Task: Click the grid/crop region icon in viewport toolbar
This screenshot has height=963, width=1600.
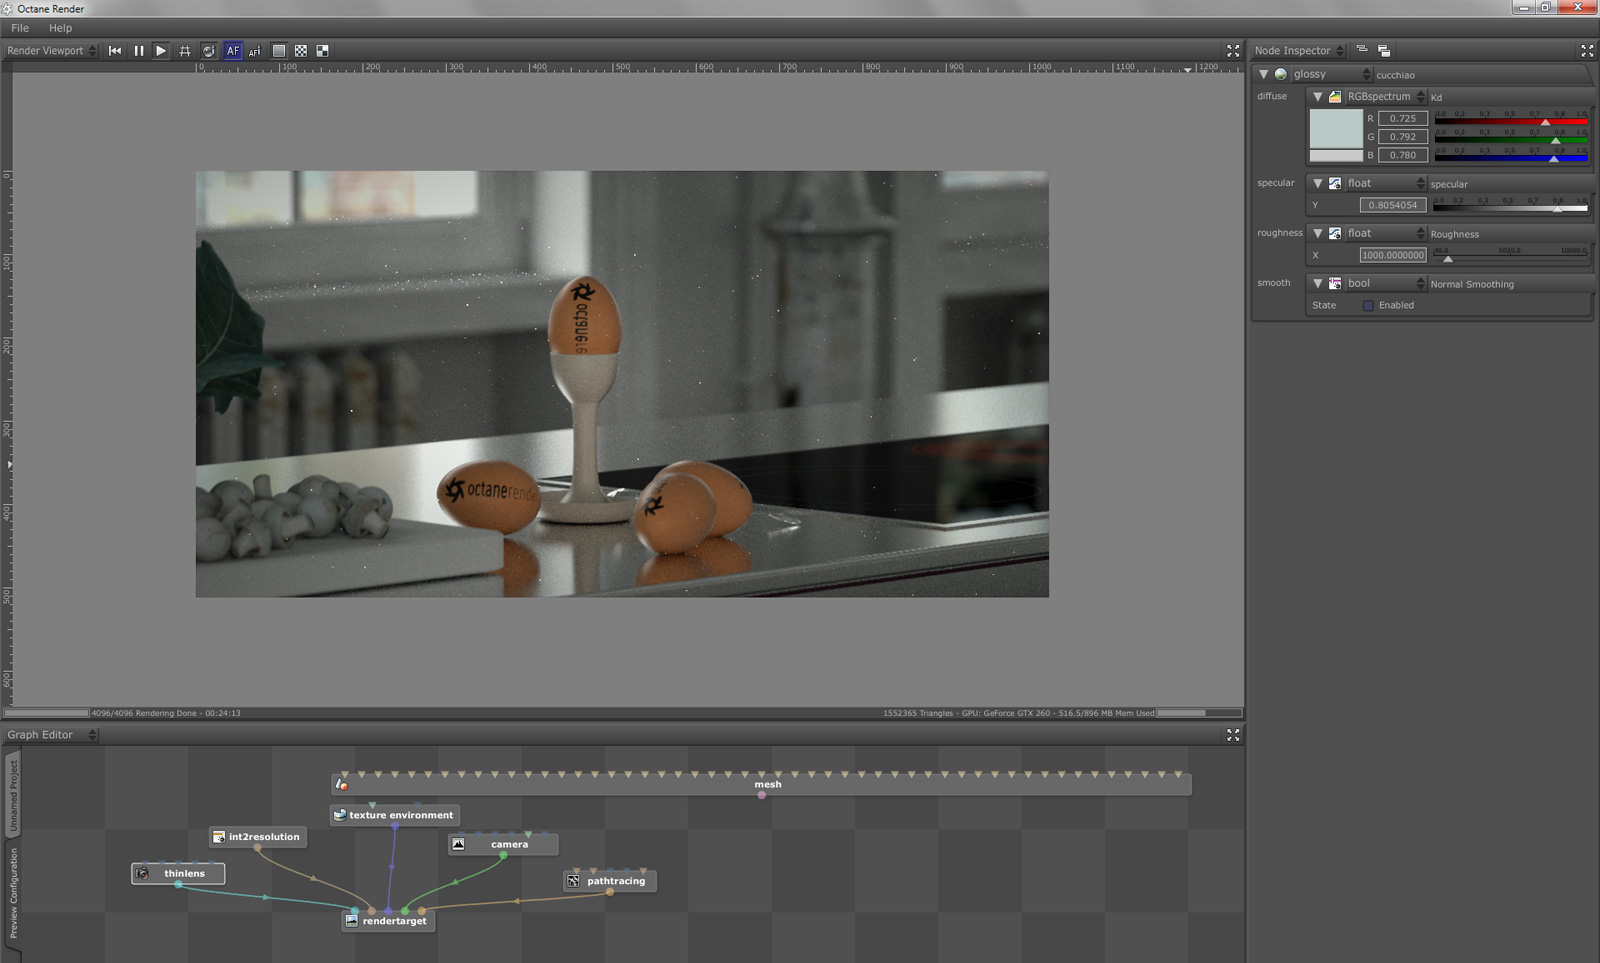Action: pyautogui.click(x=185, y=51)
